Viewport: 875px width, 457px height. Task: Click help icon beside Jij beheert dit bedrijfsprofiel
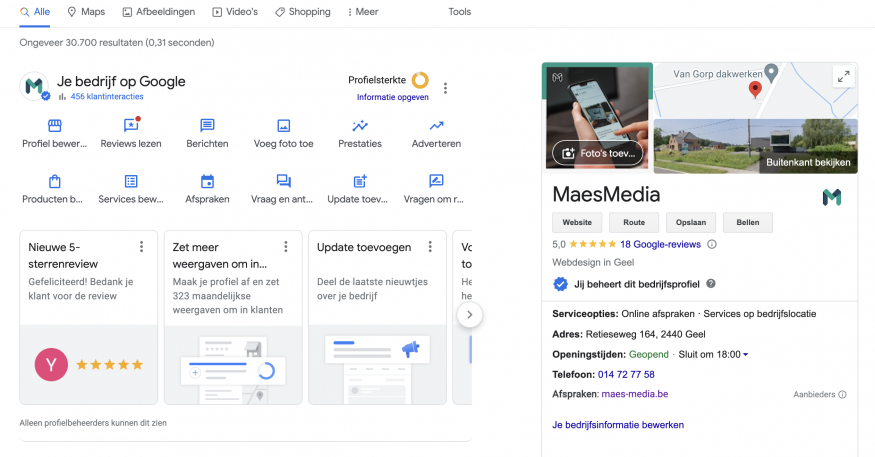[711, 283]
